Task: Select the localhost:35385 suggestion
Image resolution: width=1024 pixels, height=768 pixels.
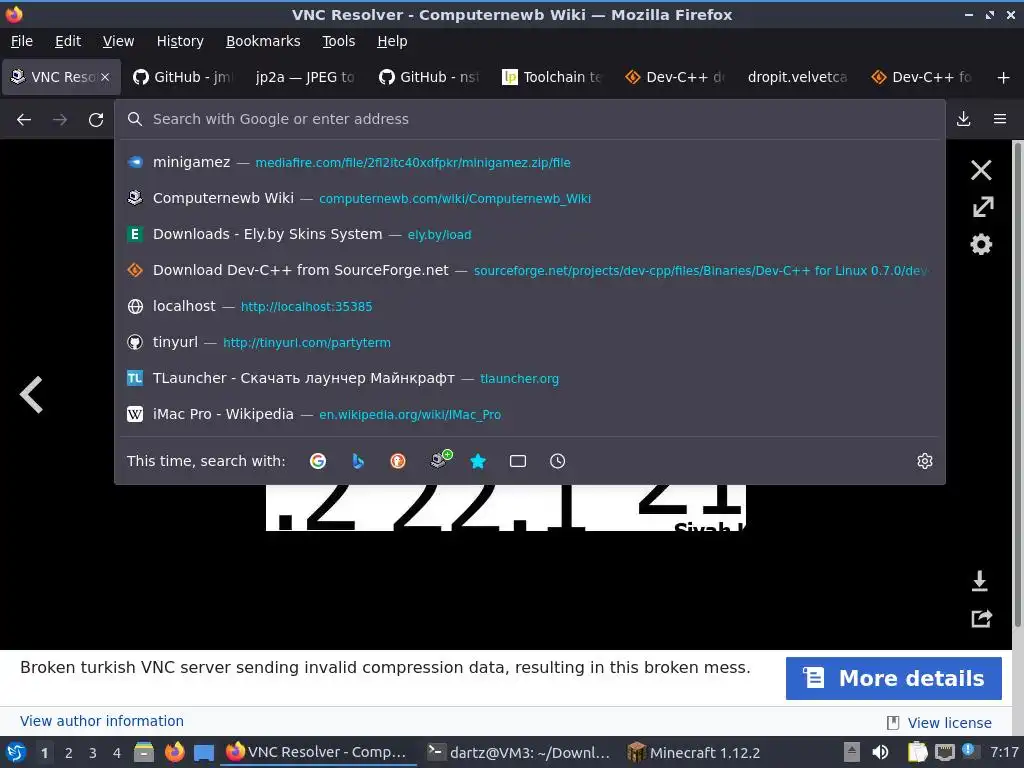Action: tap(530, 306)
